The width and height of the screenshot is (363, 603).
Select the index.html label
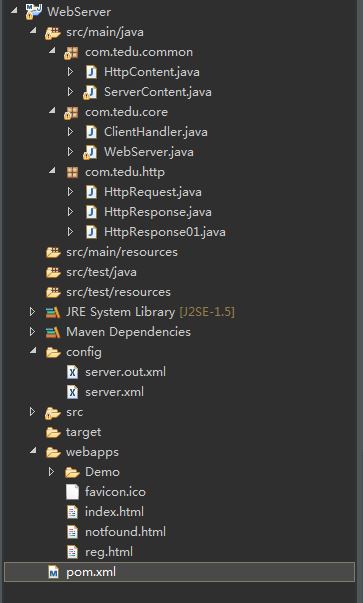[114, 512]
